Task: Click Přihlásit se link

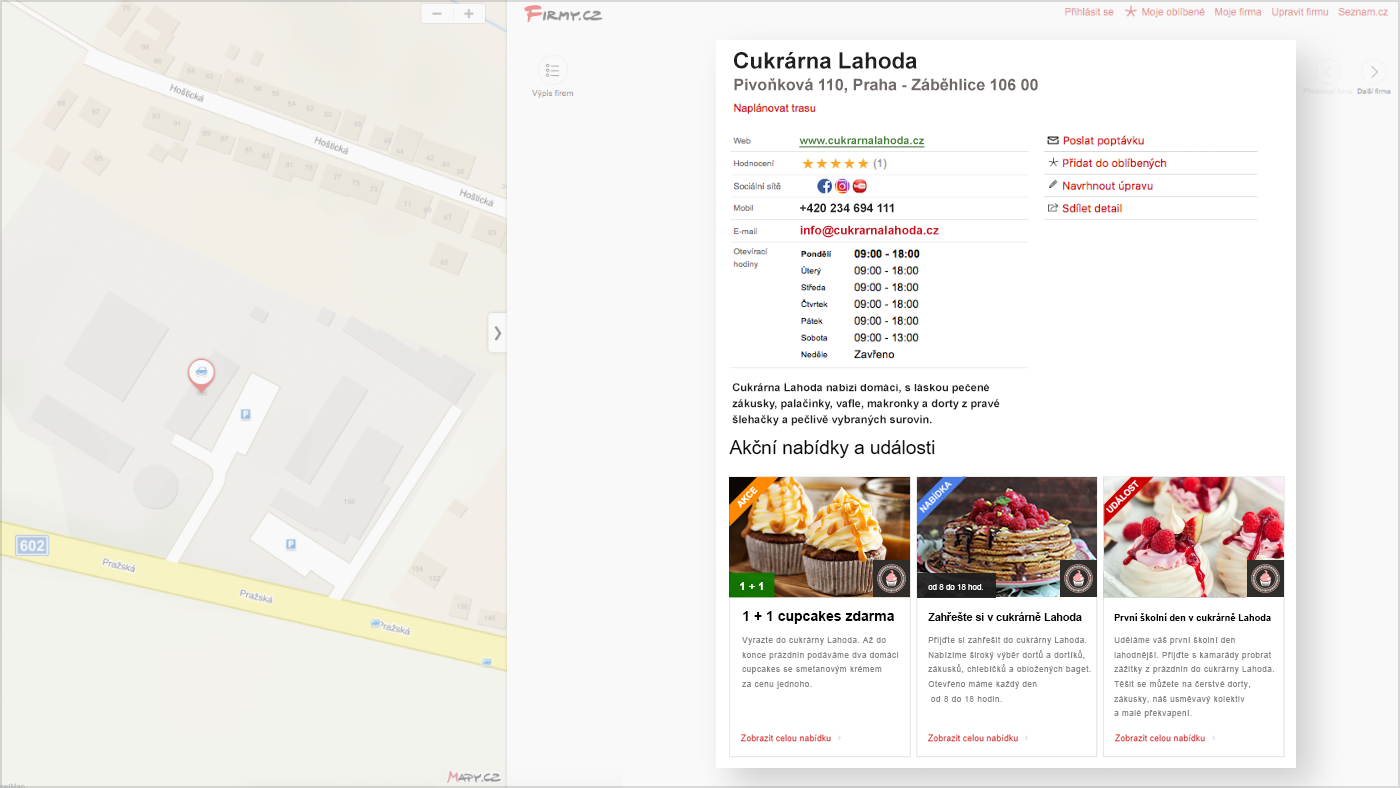Action: click(1089, 12)
